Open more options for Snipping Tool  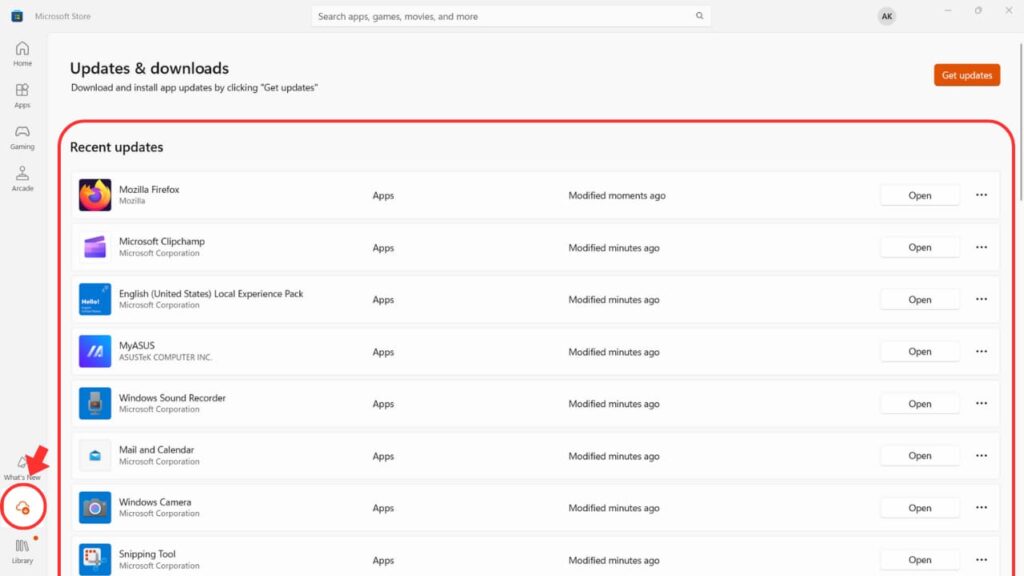click(x=981, y=560)
